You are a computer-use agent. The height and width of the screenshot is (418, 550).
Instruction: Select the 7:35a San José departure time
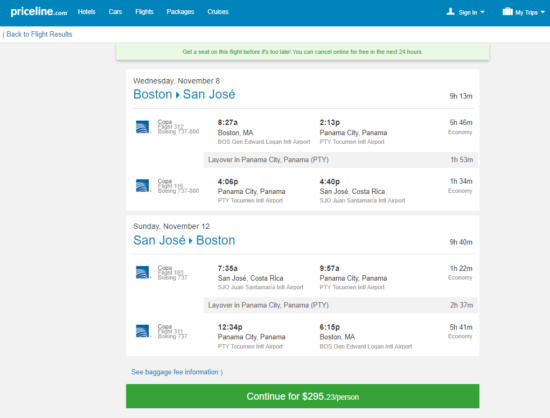click(x=228, y=268)
